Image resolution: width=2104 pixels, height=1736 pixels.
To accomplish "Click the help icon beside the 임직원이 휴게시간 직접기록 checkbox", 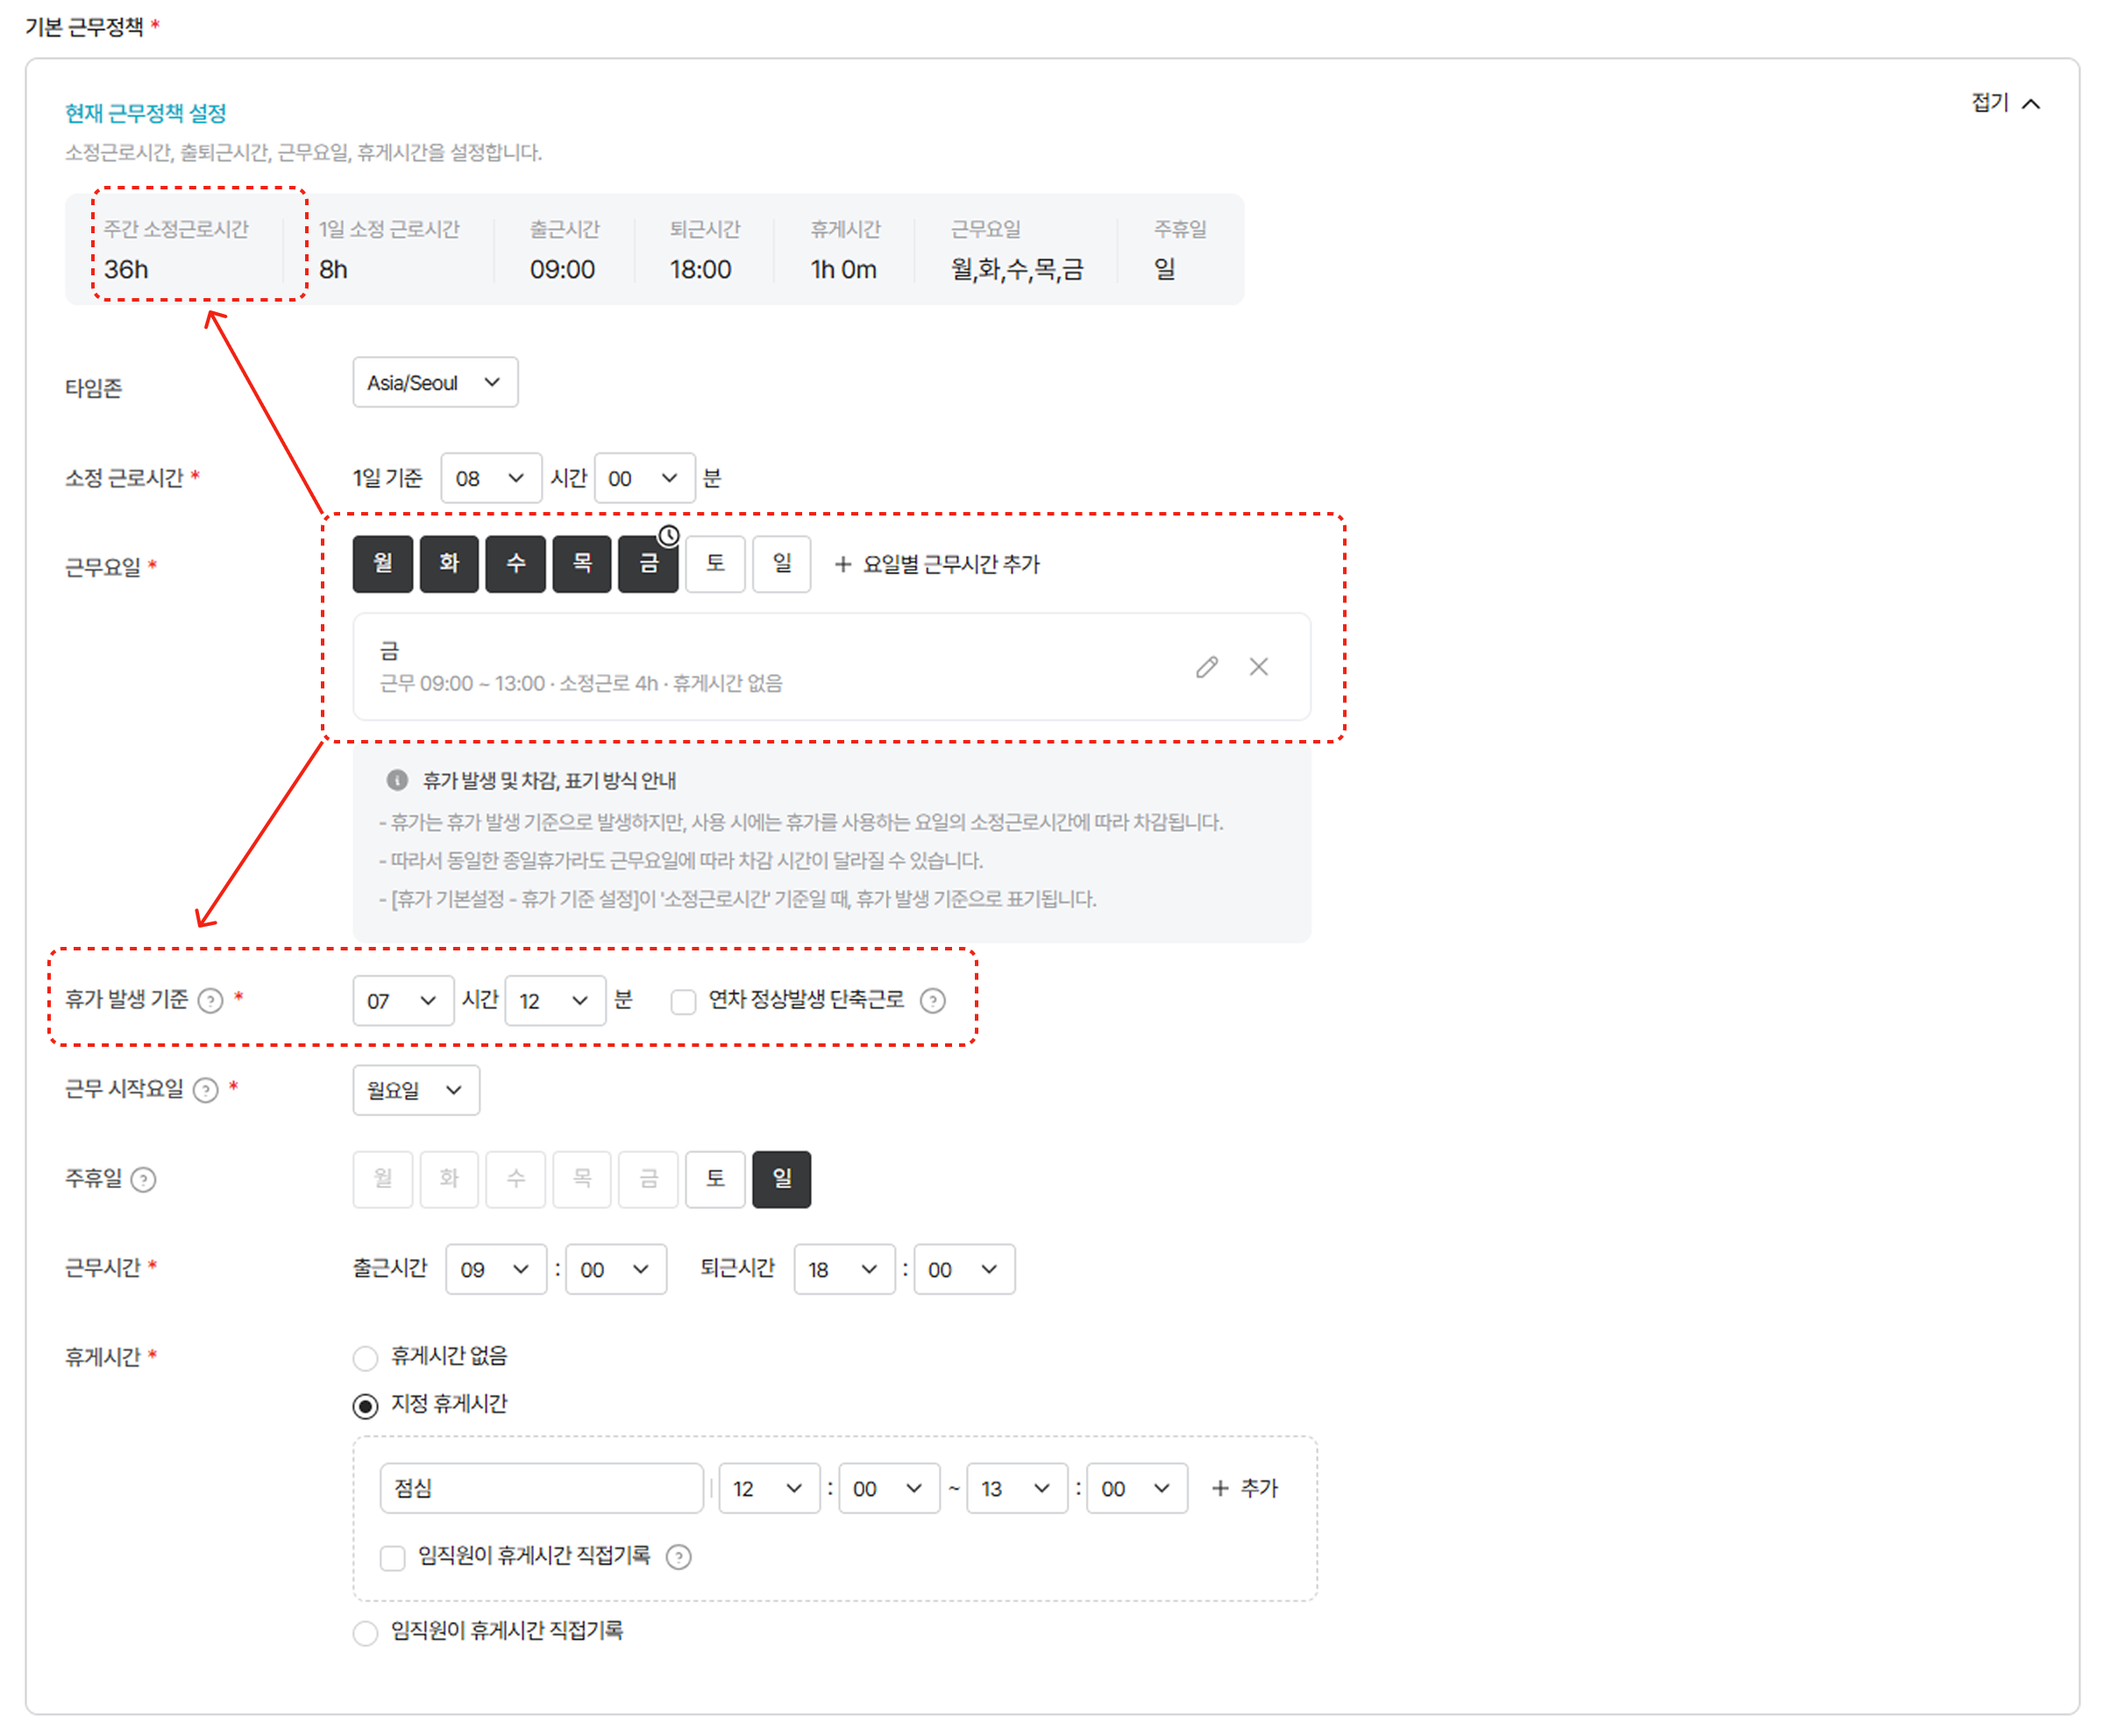I will pyautogui.click(x=679, y=1557).
